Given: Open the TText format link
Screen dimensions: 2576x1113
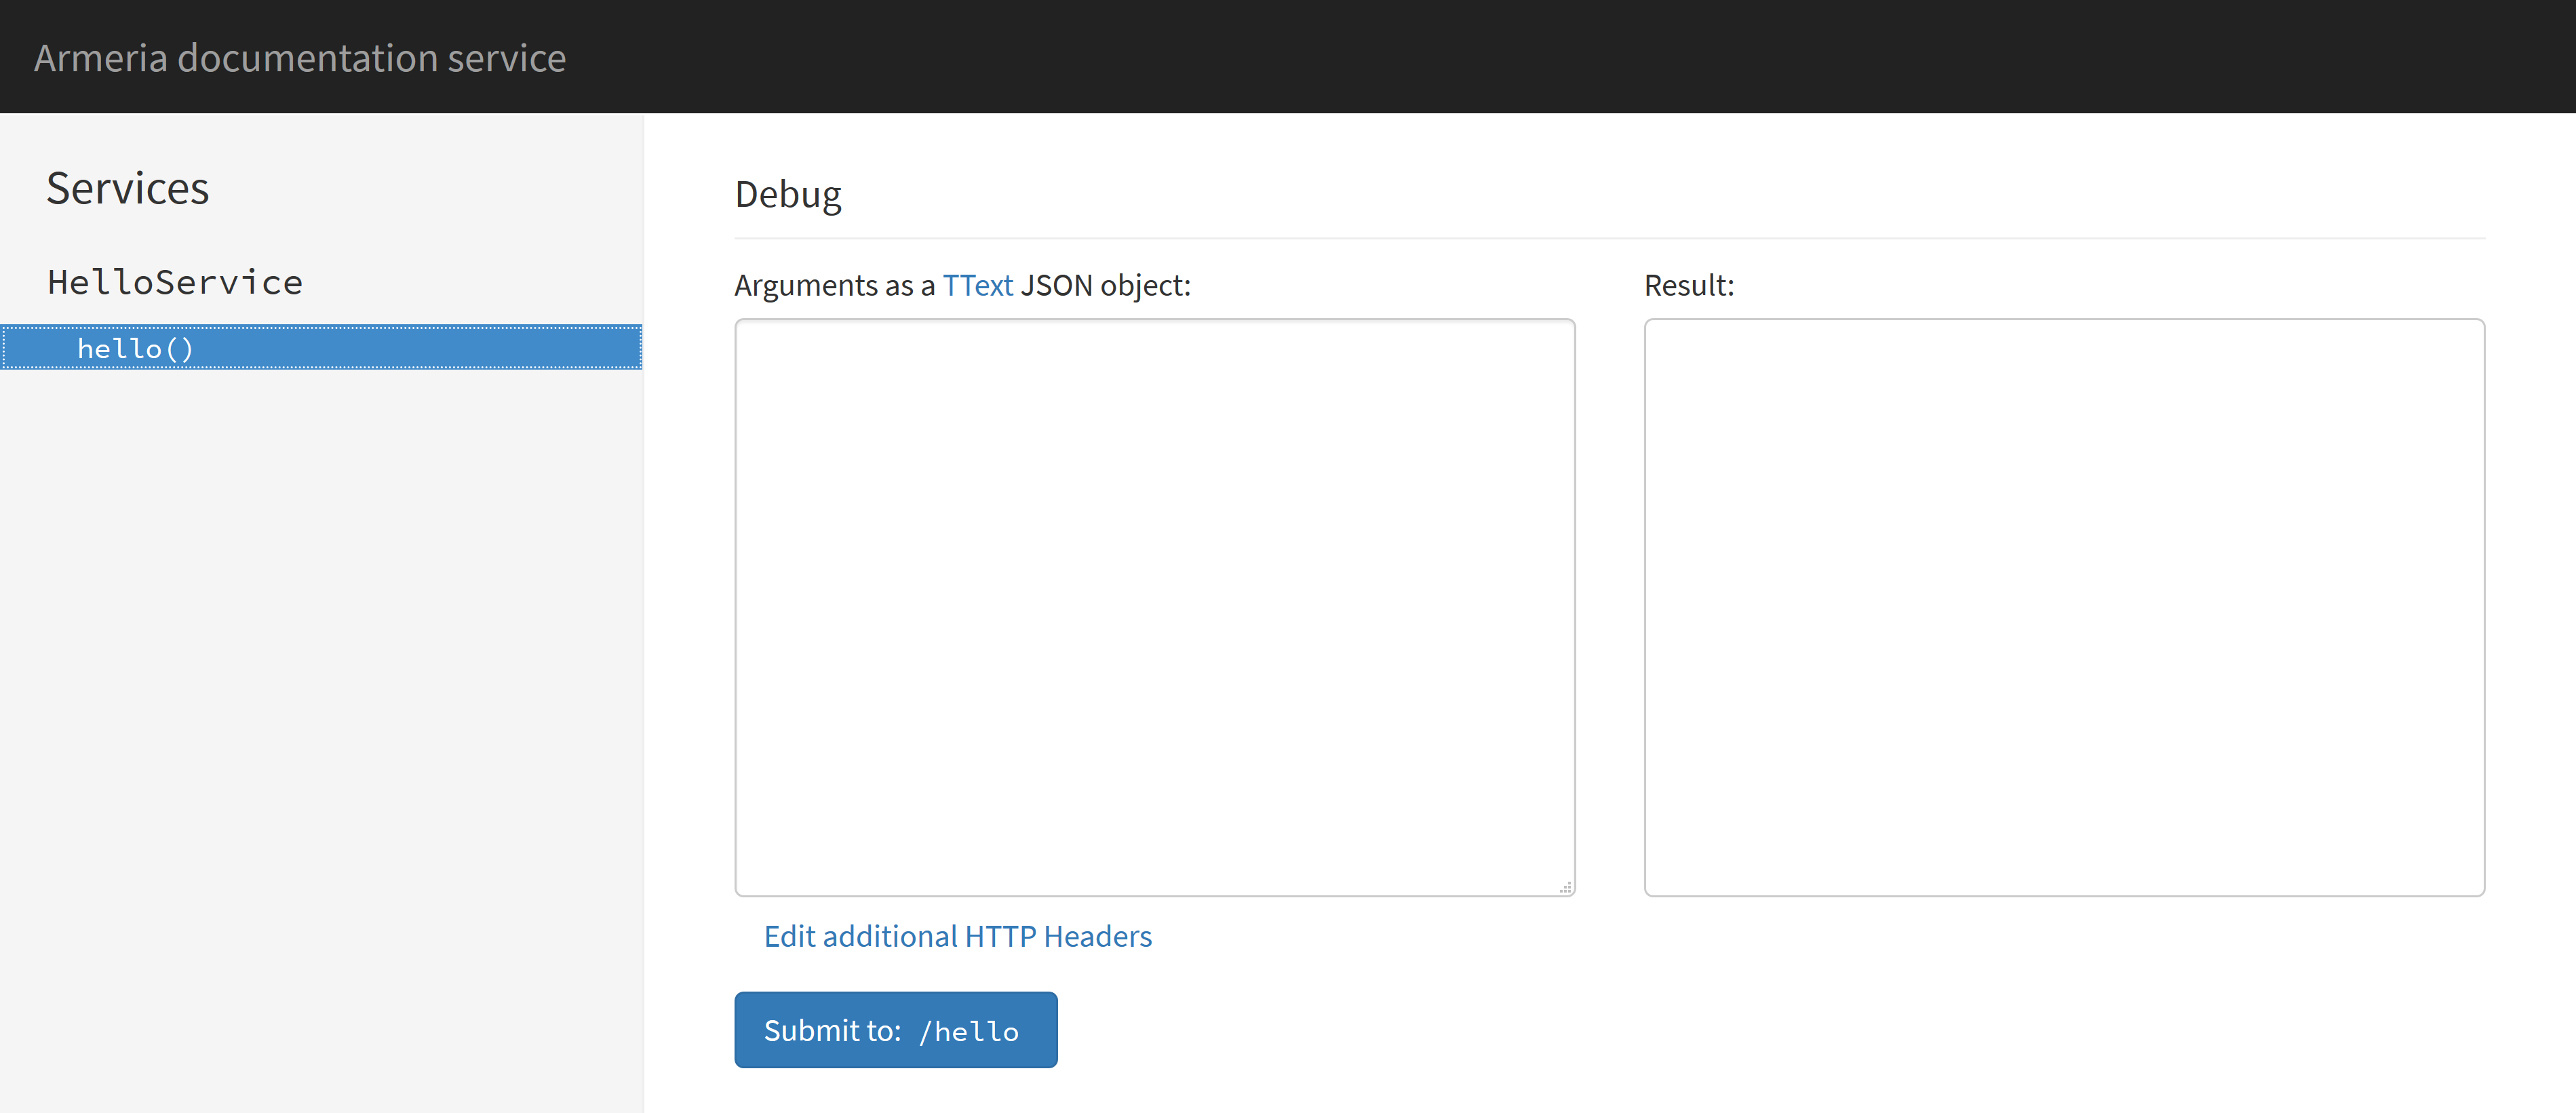Looking at the screenshot, I should (977, 286).
